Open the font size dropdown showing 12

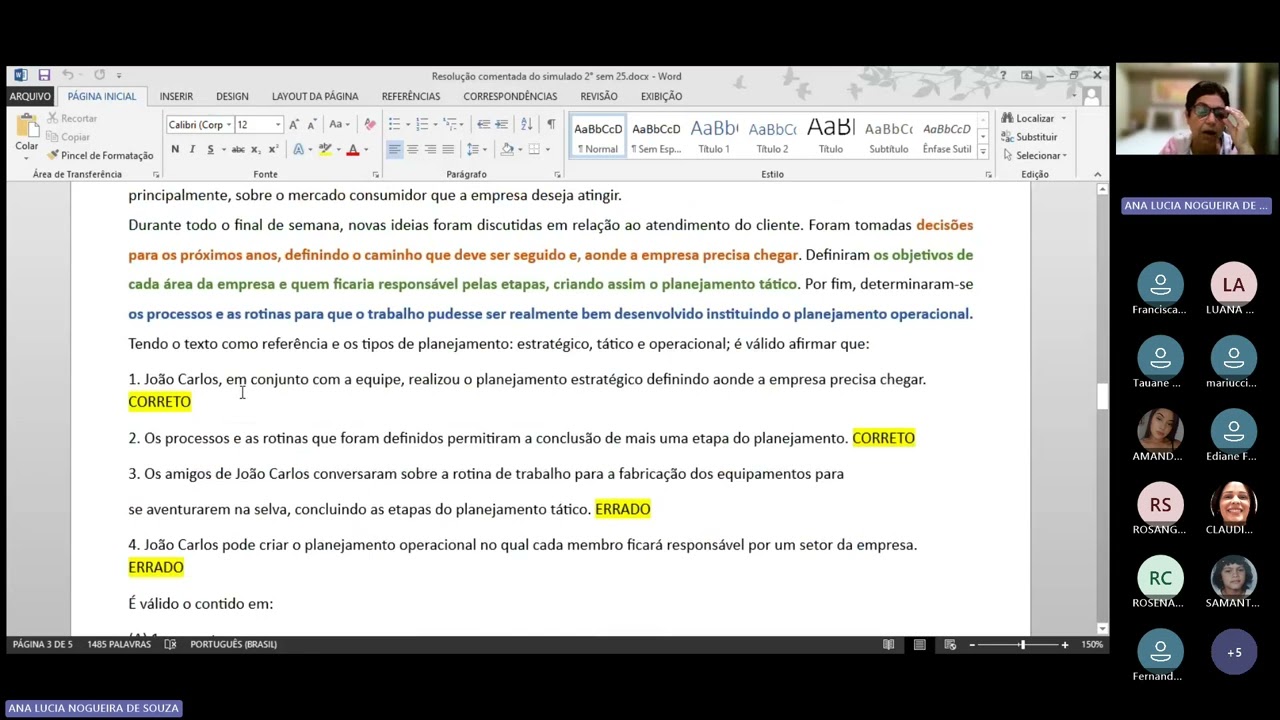tap(278, 125)
